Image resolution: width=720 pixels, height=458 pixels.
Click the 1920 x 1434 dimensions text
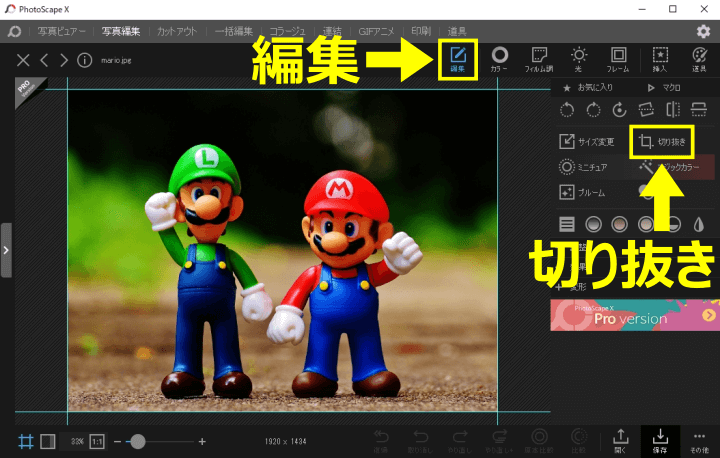tap(286, 441)
